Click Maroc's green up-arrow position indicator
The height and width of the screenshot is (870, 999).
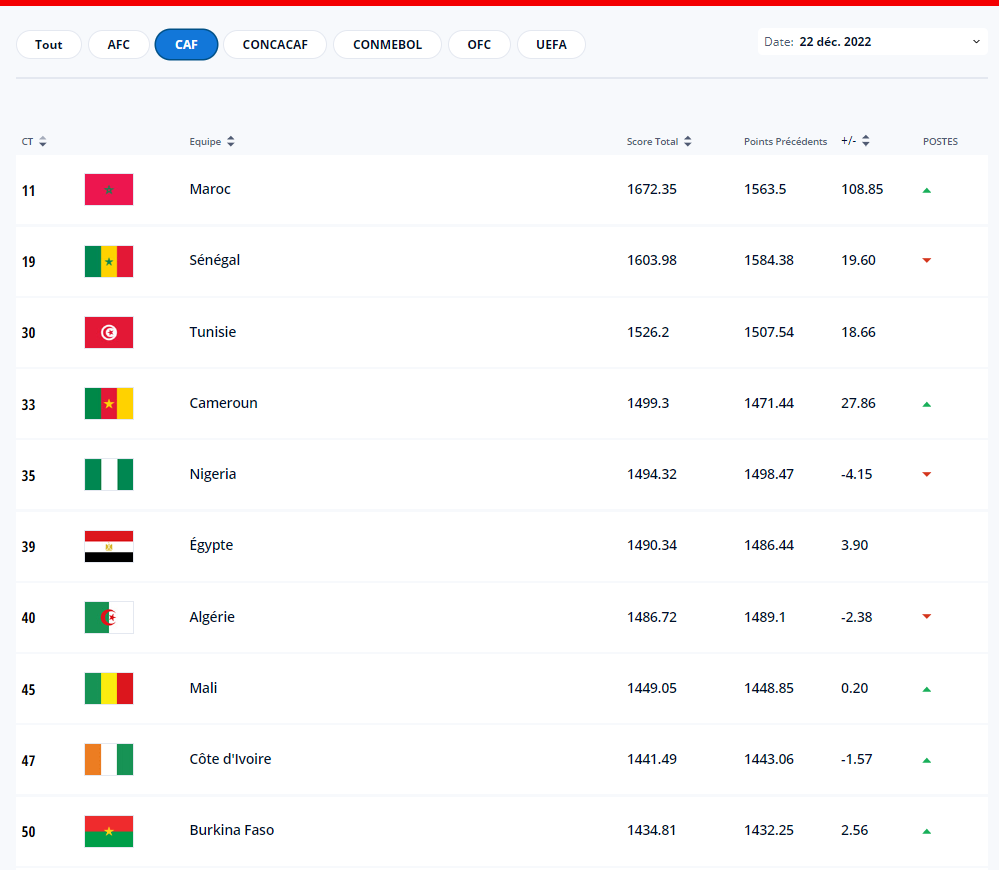927,190
